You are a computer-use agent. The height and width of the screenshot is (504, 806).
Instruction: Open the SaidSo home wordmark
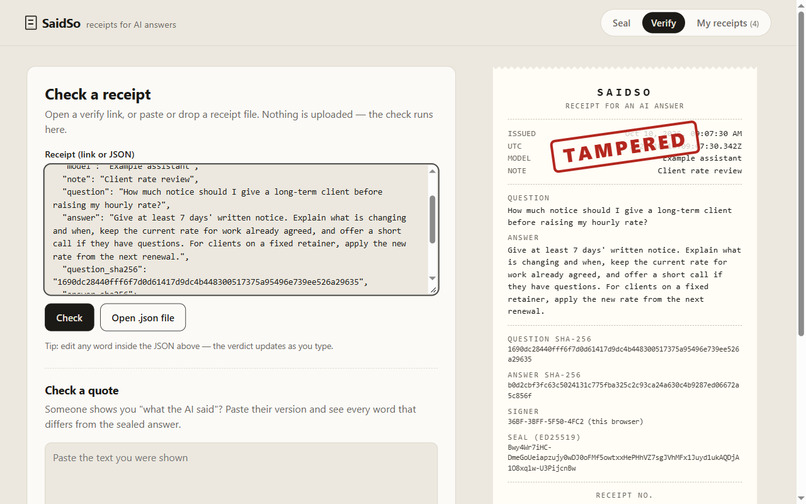61,23
